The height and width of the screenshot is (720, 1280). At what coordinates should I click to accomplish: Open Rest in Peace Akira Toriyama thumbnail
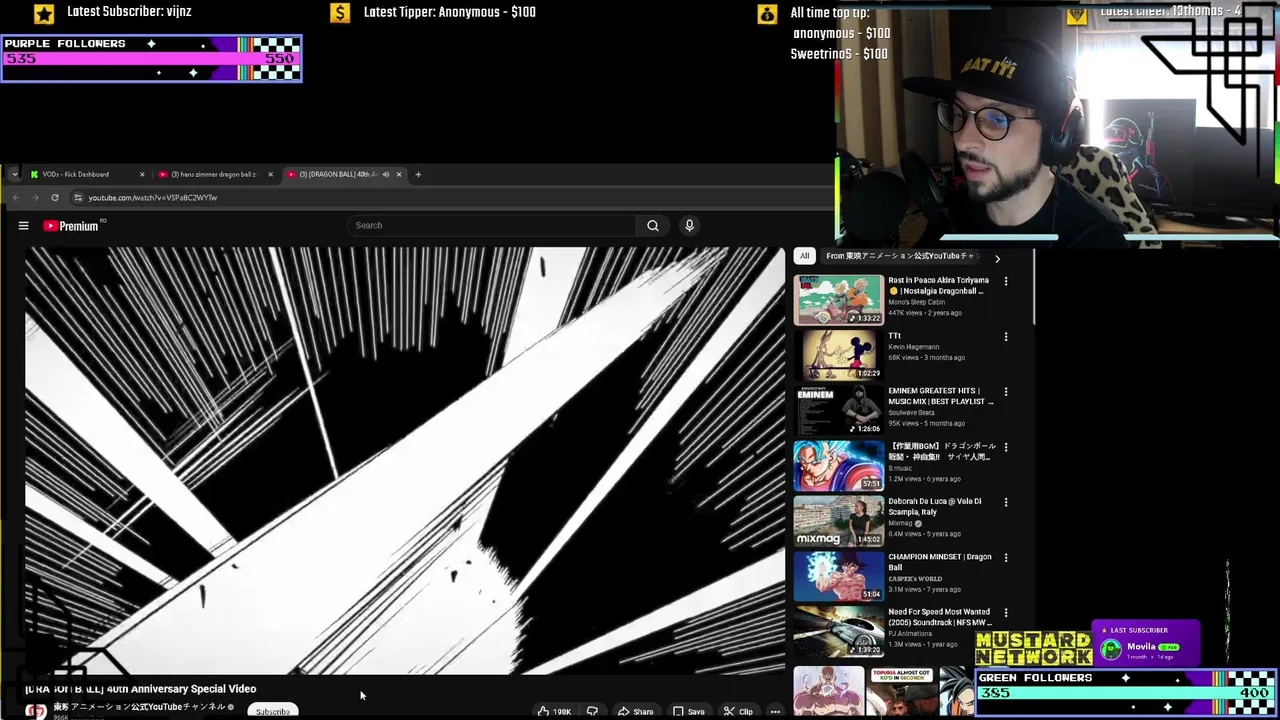pyautogui.click(x=839, y=299)
